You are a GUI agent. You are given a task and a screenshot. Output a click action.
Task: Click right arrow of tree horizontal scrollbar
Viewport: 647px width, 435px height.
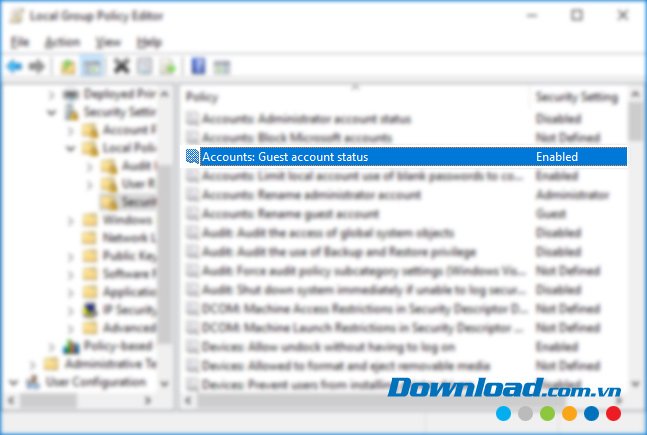tap(148, 400)
